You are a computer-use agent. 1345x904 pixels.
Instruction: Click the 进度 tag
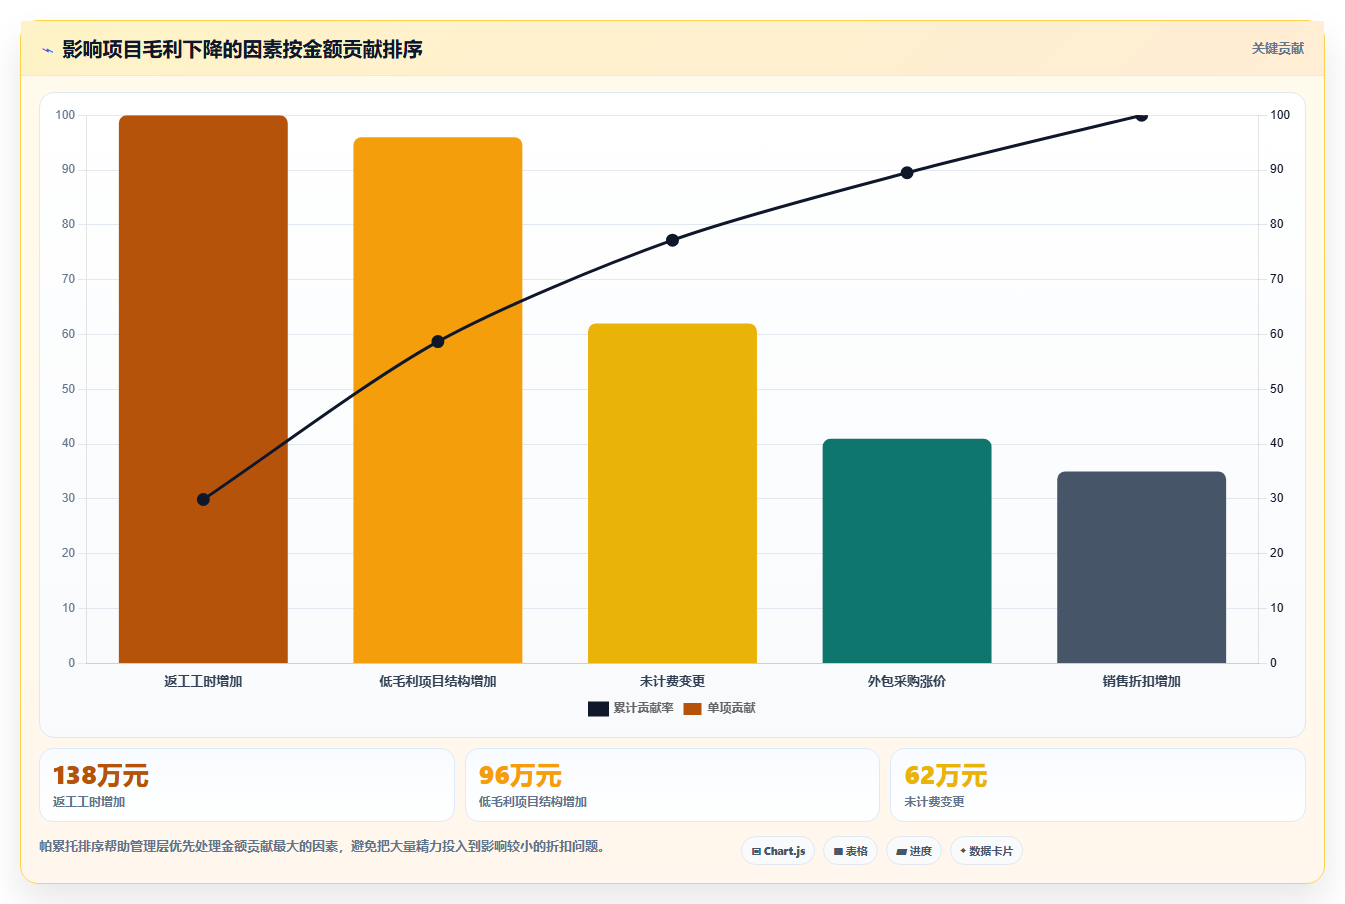[x=914, y=851]
